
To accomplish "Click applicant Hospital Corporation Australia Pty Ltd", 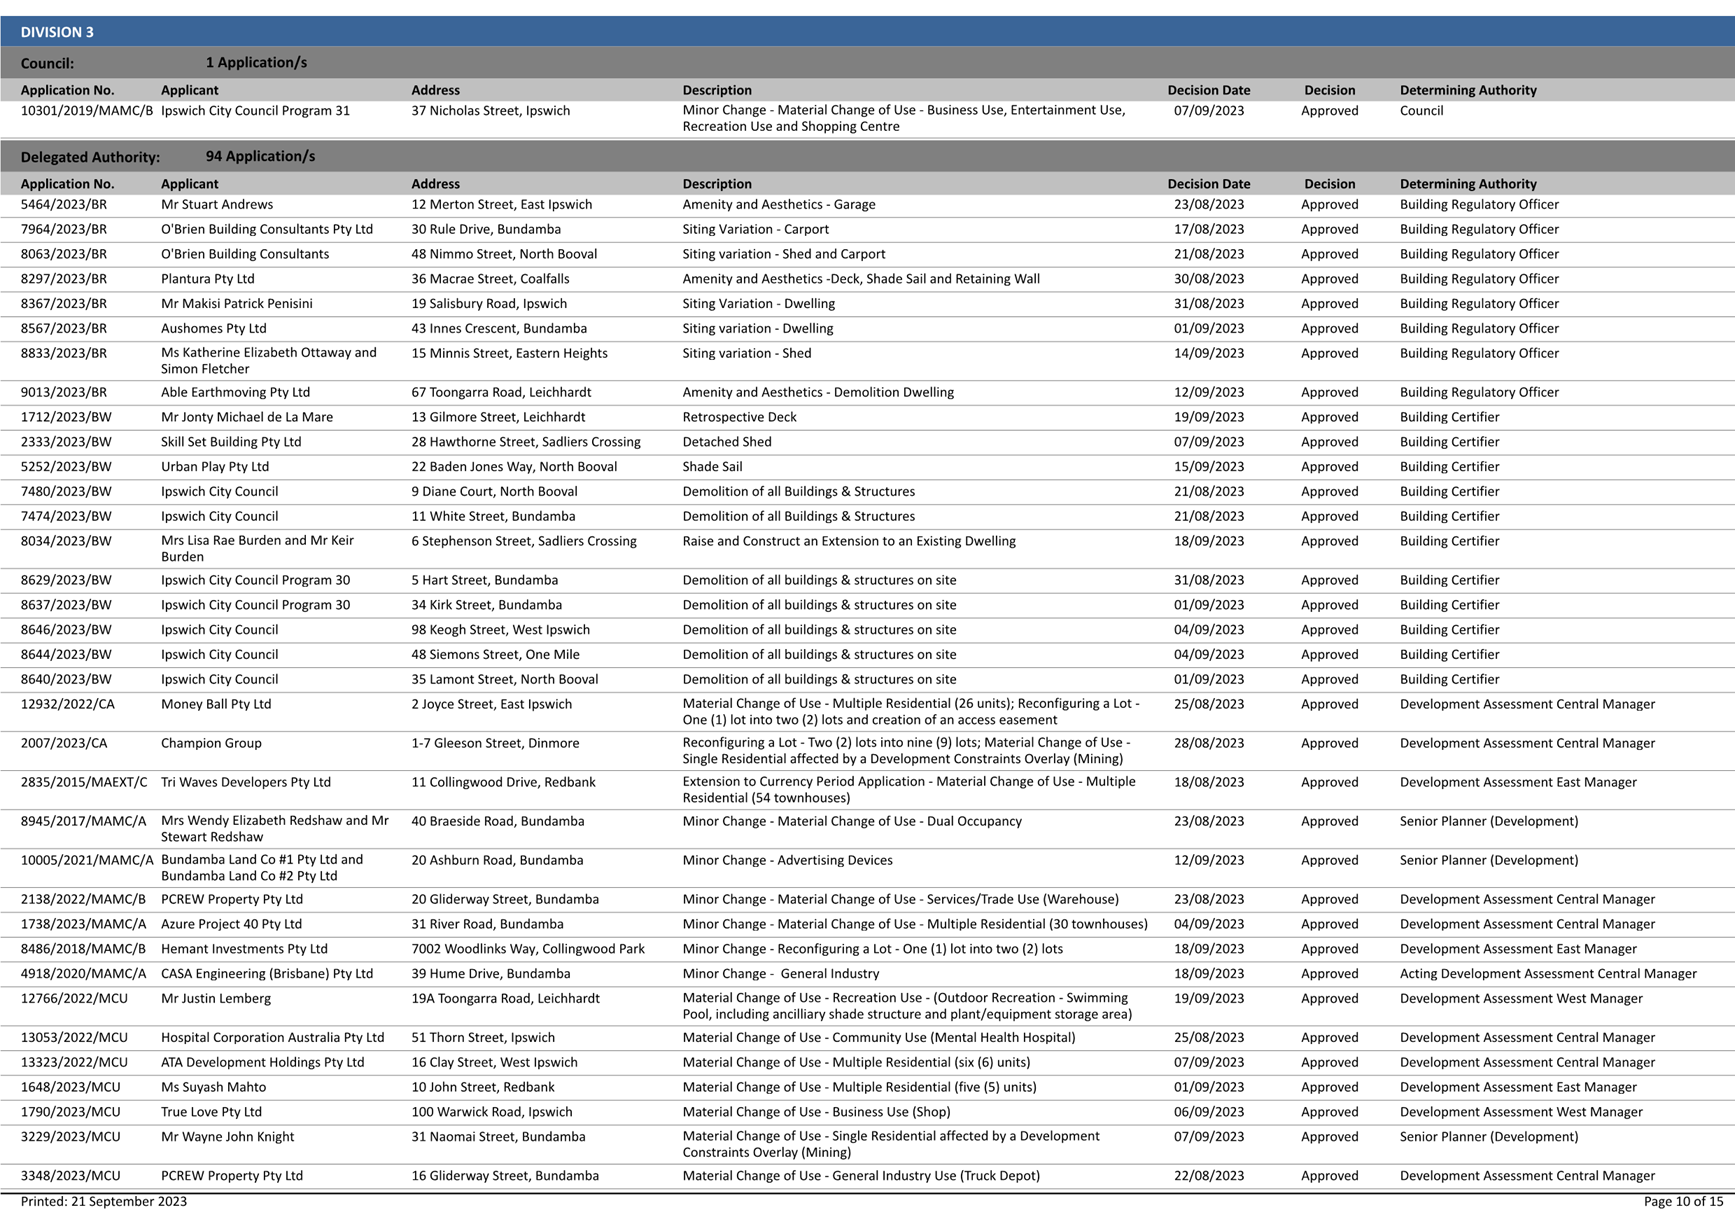I will [x=273, y=1038].
